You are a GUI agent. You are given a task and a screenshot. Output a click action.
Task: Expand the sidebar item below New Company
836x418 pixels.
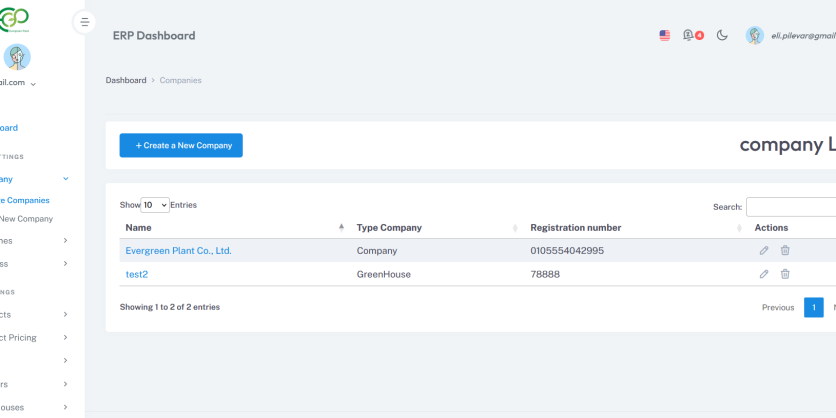click(66, 240)
